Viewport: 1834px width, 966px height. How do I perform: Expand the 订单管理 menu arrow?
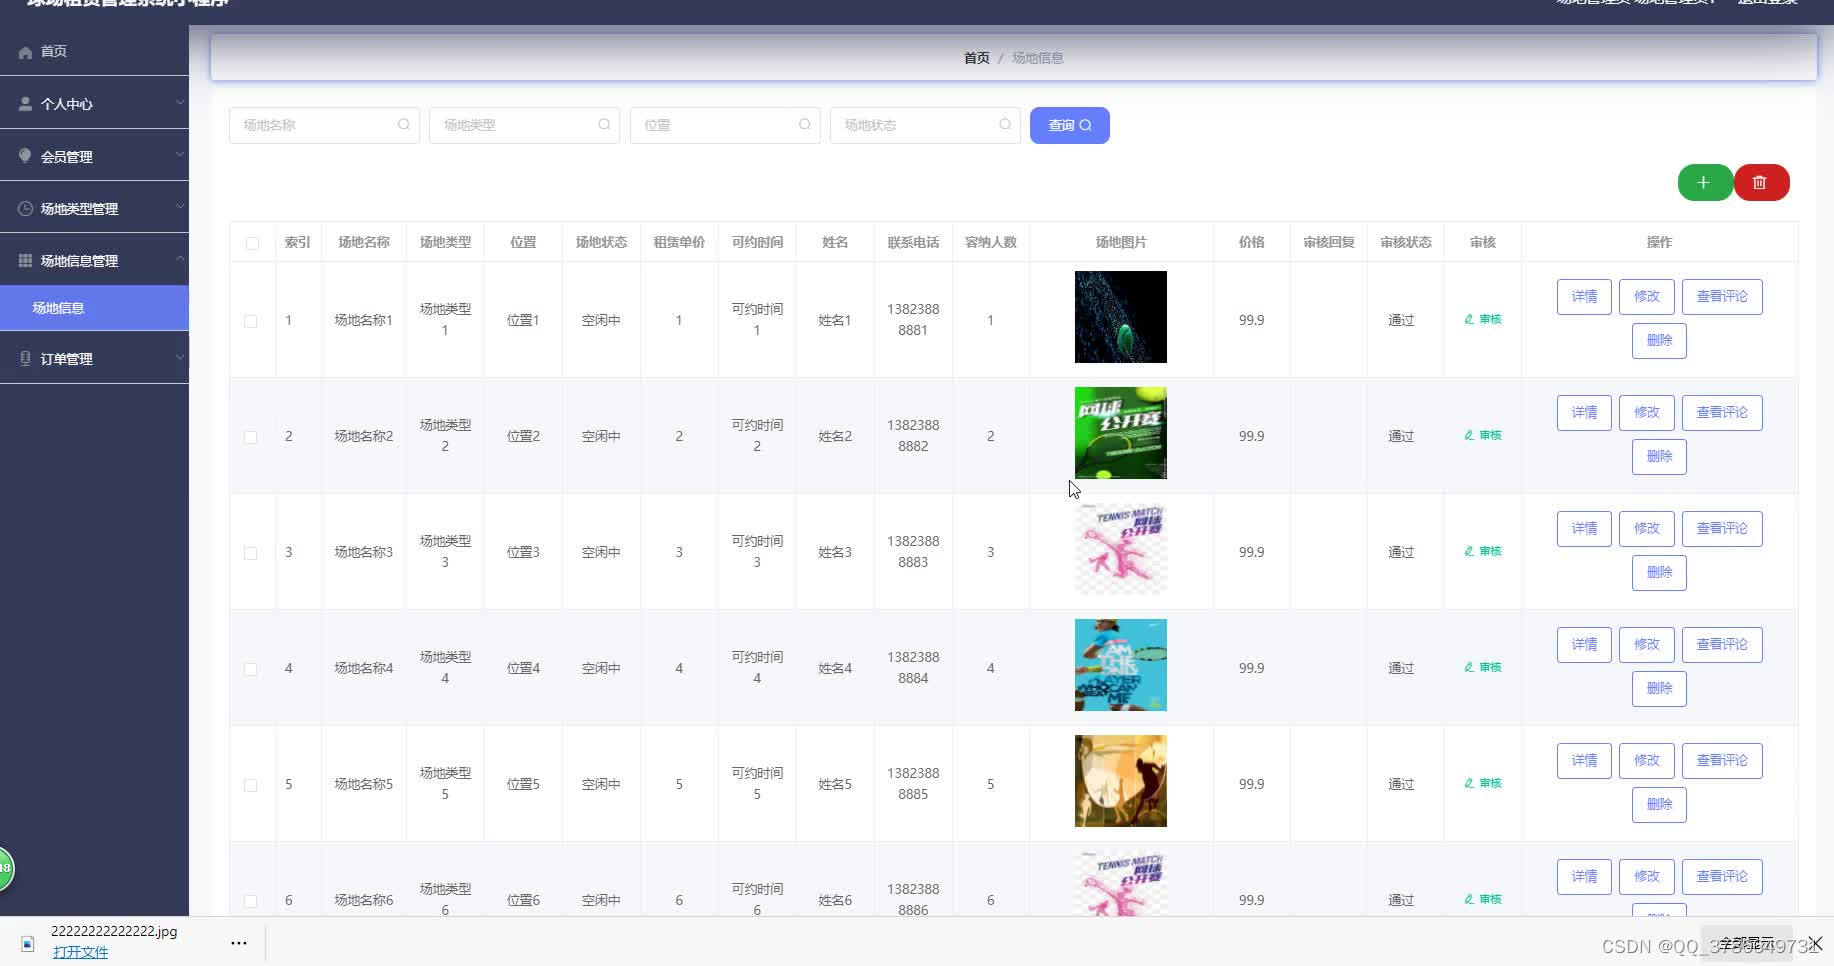(x=180, y=357)
